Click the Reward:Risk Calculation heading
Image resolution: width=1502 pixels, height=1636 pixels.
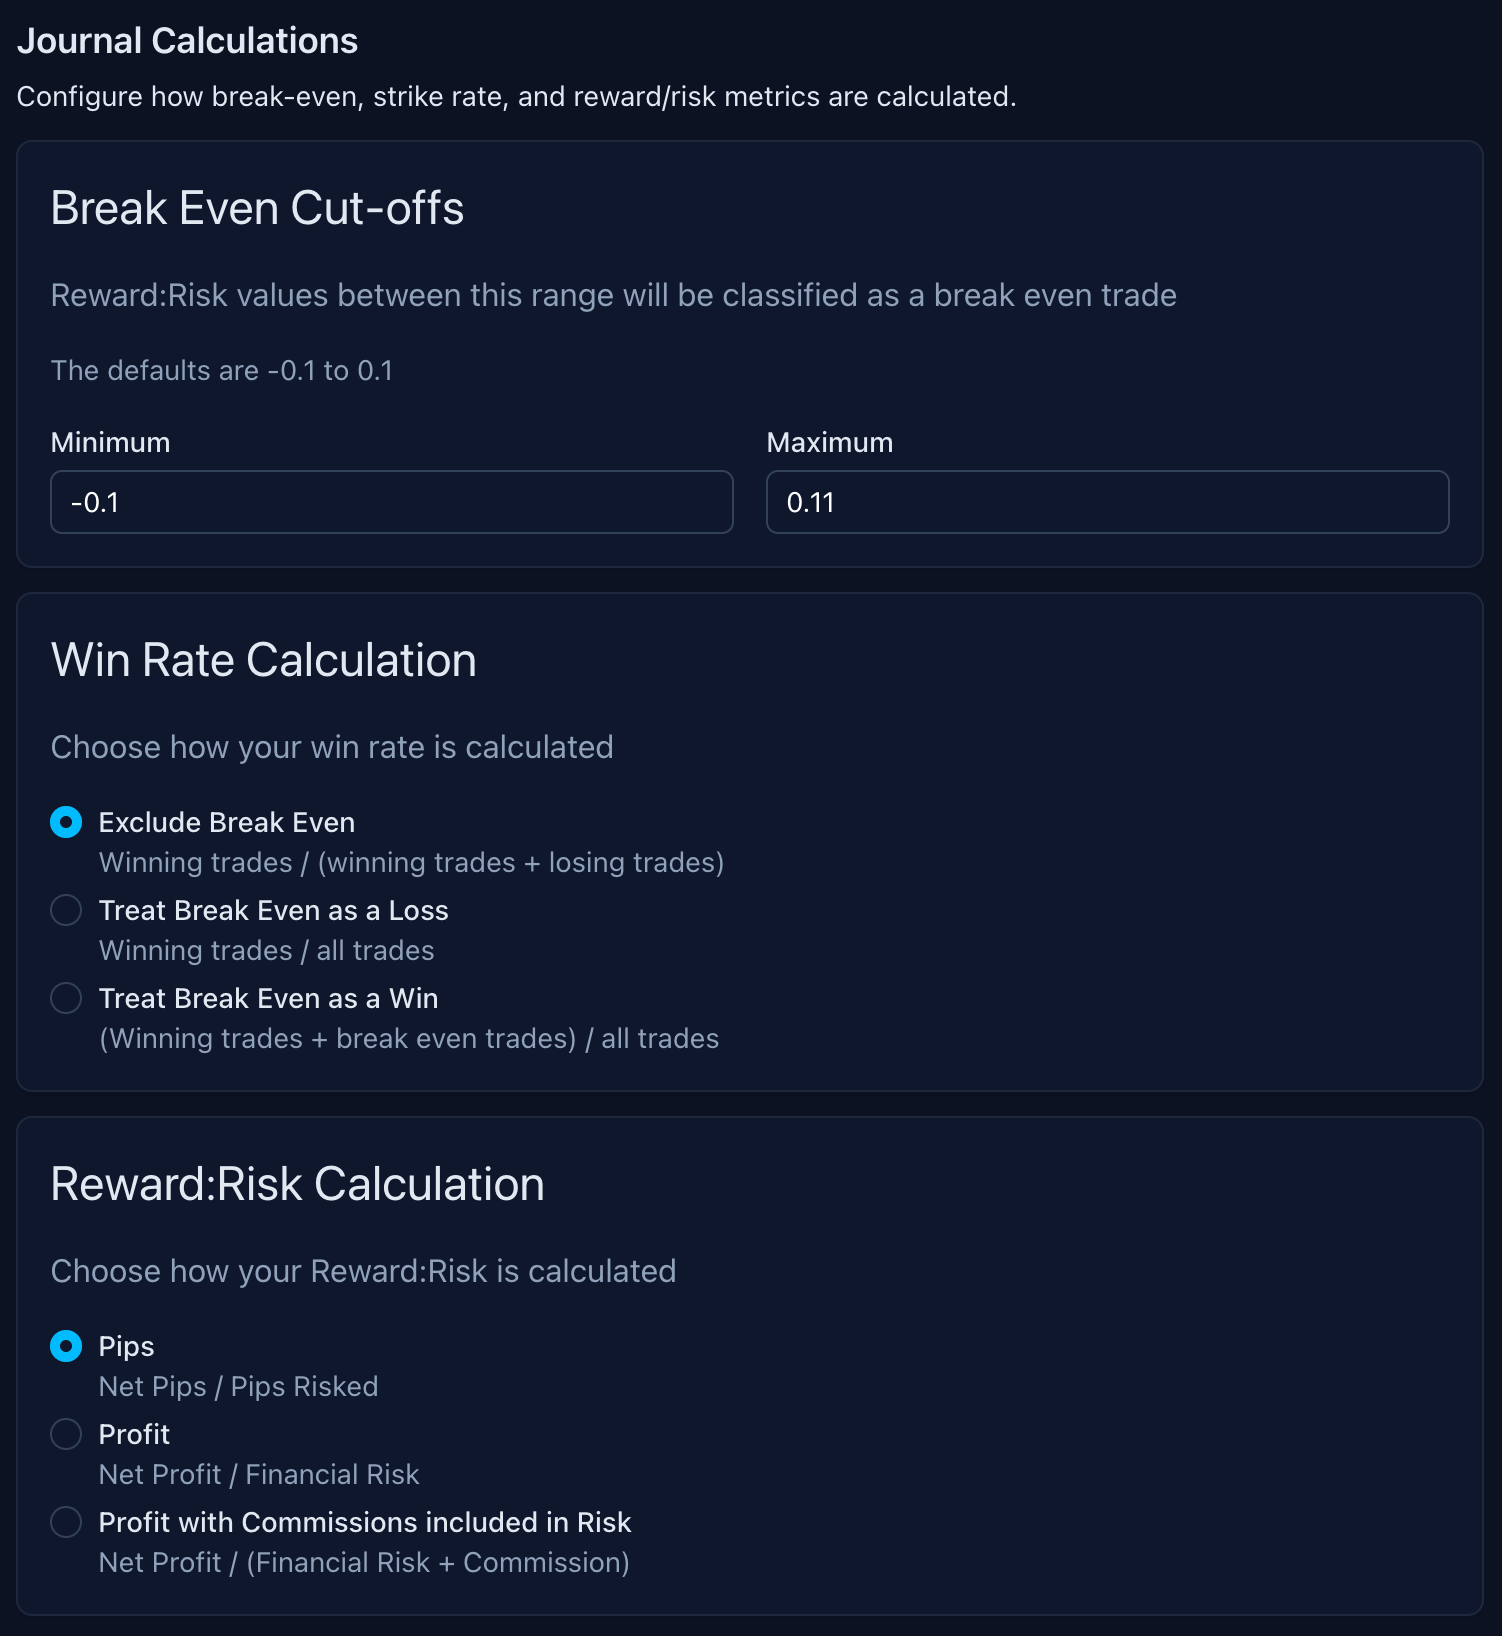click(297, 1184)
